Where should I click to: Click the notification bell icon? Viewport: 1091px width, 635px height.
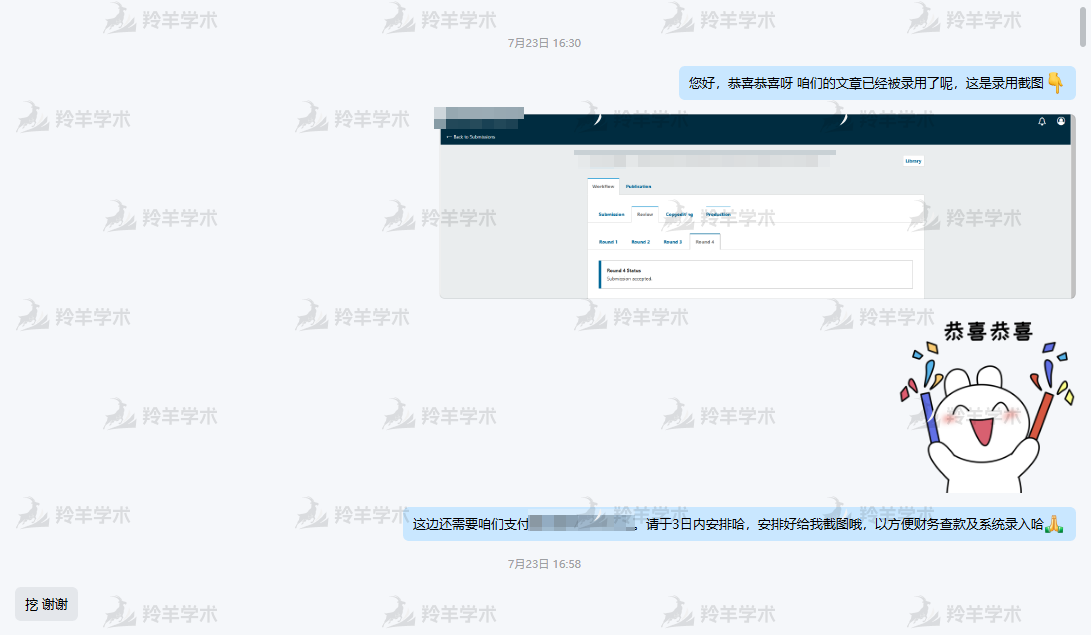pyautogui.click(x=1042, y=121)
